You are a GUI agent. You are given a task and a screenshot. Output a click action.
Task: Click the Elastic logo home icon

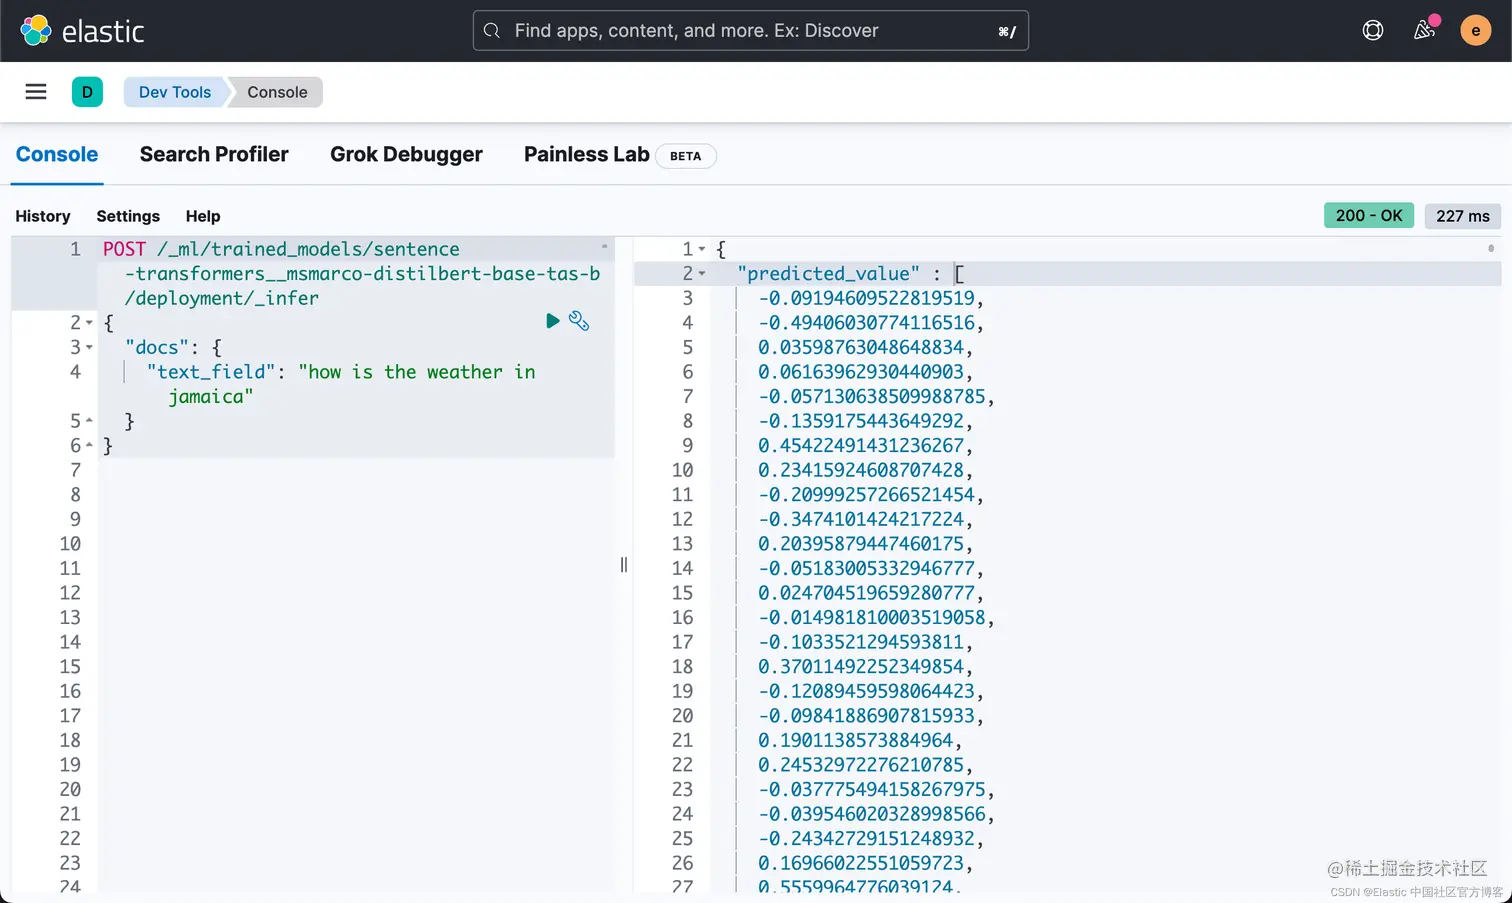[x=36, y=31]
